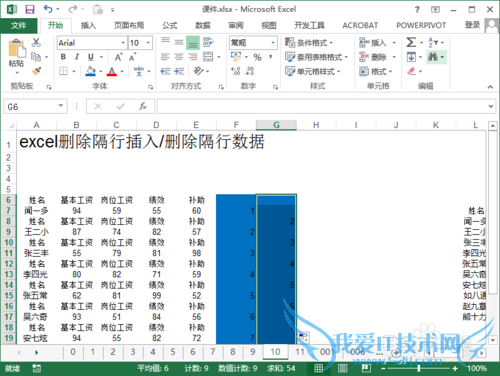The image size is (500, 376).
Task: Switch to Page Layout view
Action: coord(342,368)
